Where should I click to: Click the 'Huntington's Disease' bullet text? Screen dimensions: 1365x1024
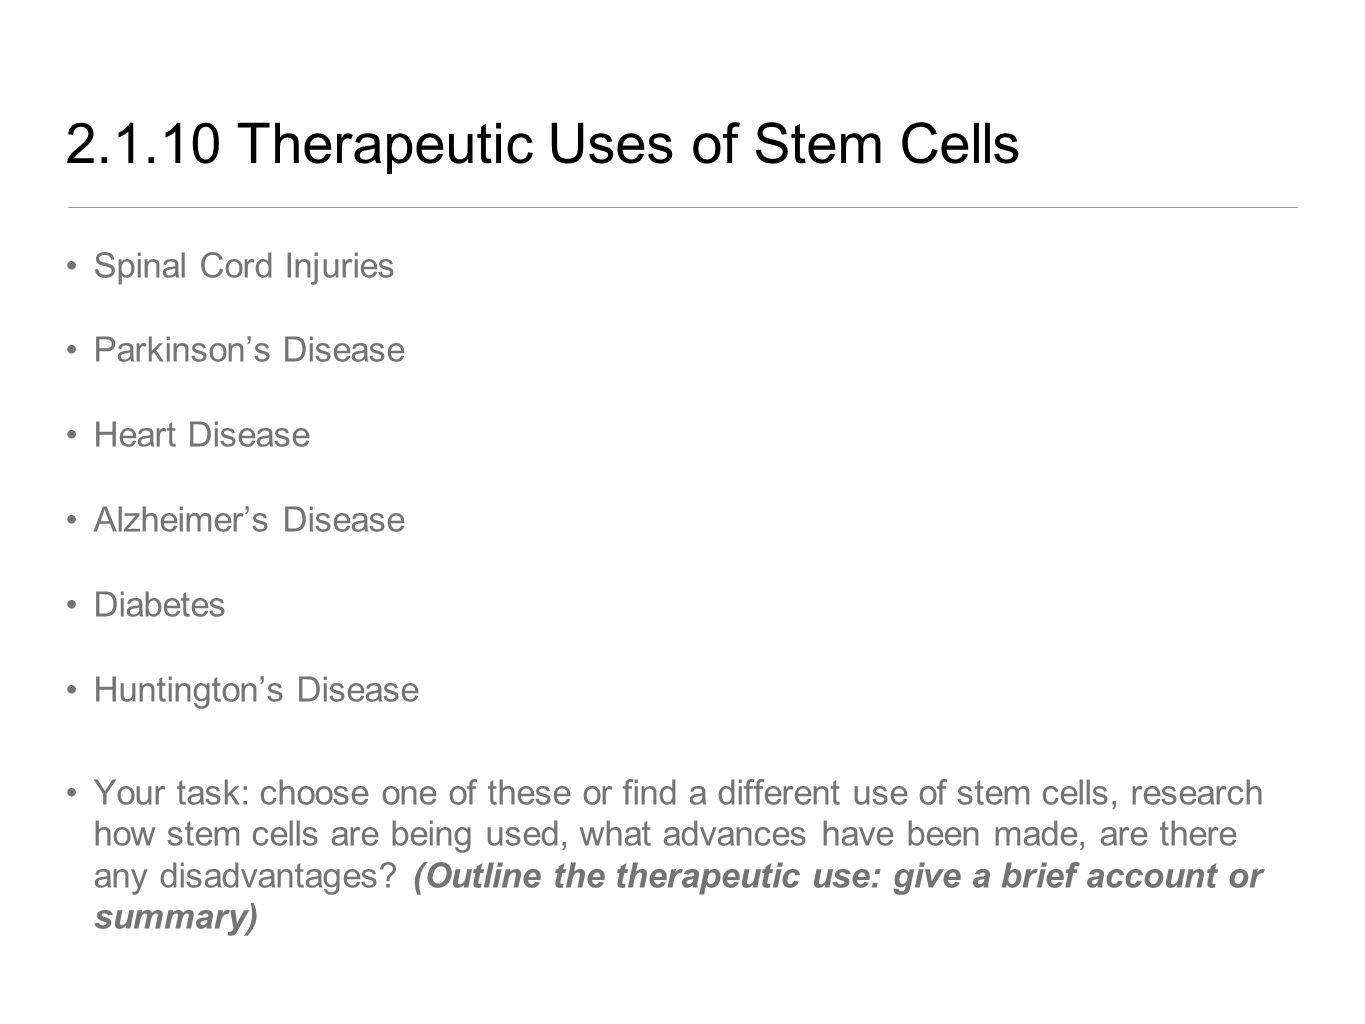pos(256,690)
